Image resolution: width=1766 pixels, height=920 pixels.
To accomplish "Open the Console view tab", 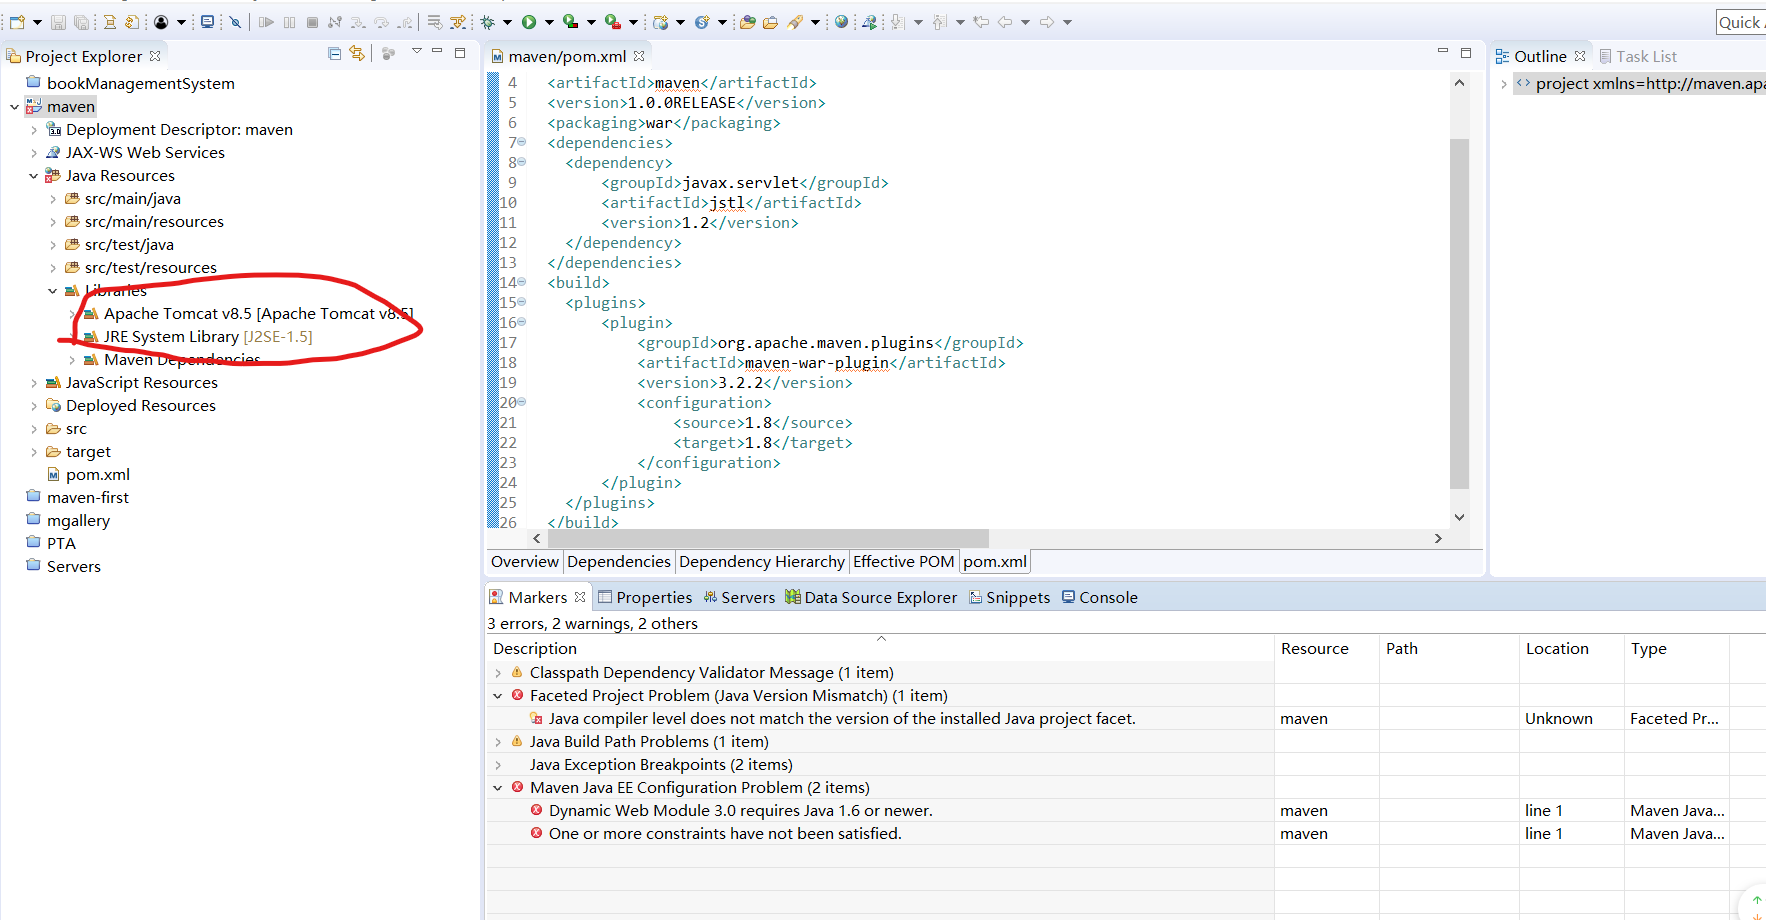I will [x=1099, y=597].
